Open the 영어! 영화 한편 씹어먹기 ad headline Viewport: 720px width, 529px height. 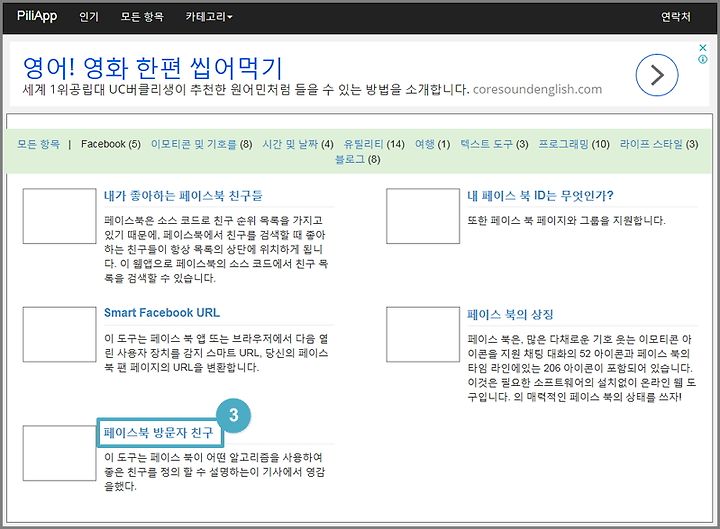(152, 68)
